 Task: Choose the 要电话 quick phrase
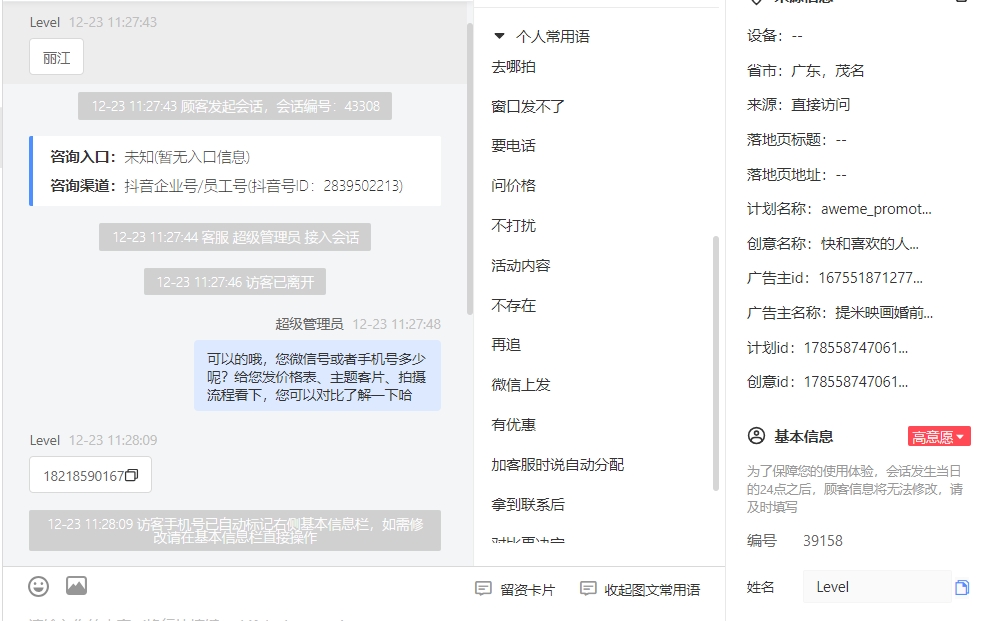point(513,146)
